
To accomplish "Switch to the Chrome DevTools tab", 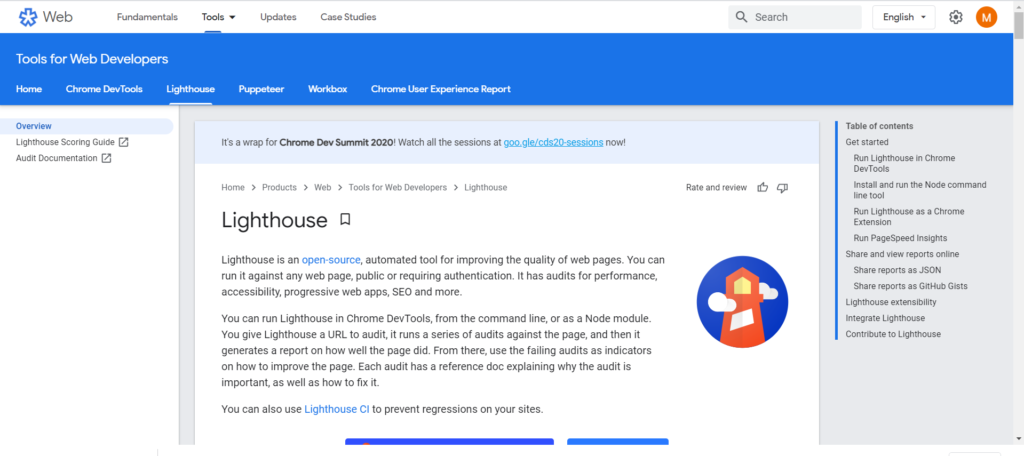I will tap(104, 89).
